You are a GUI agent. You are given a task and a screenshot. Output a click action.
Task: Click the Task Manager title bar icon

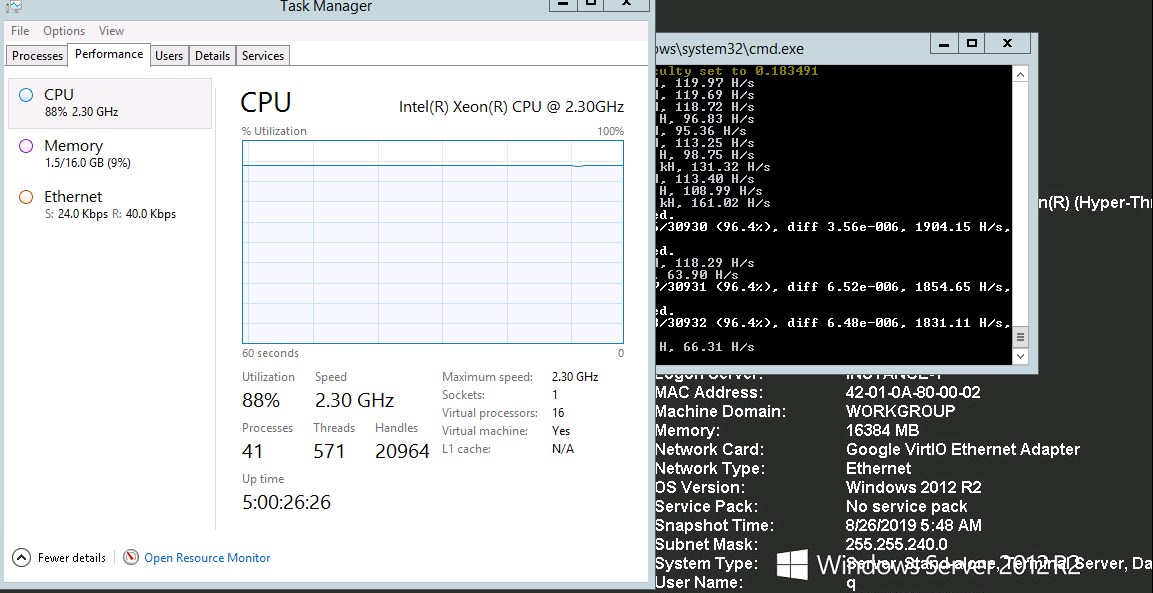13,5
